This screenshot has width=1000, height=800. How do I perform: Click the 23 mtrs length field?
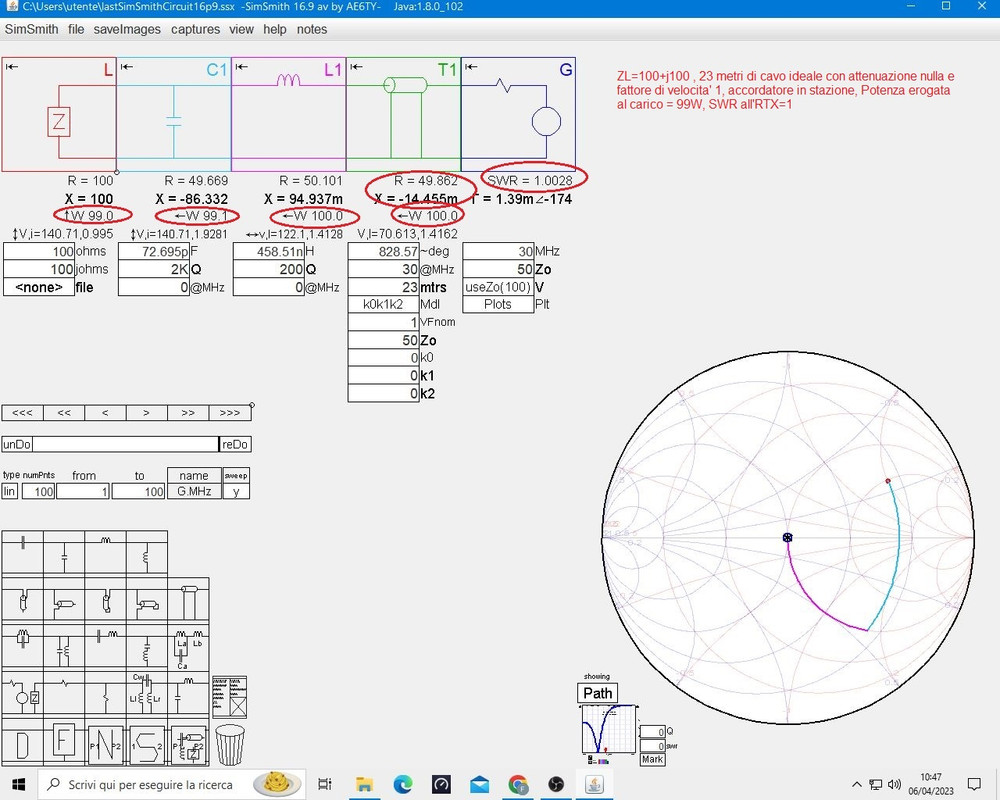tap(383, 287)
